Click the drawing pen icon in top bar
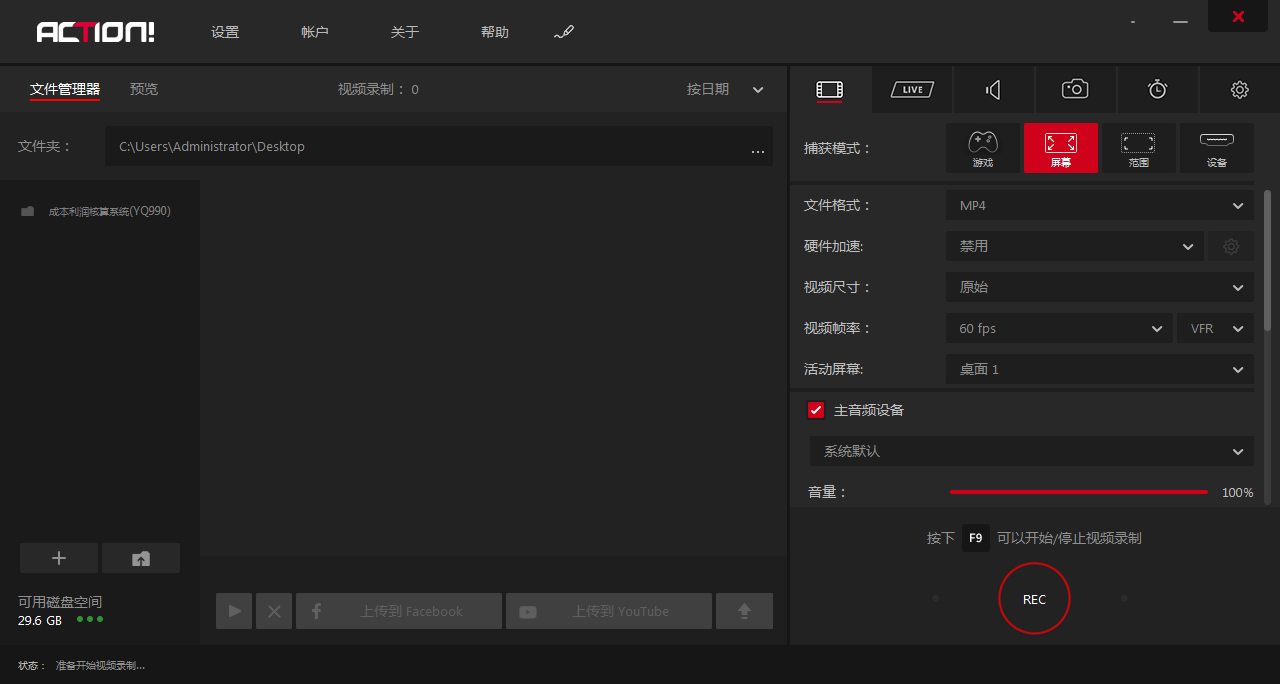The width and height of the screenshot is (1280, 684). click(564, 33)
